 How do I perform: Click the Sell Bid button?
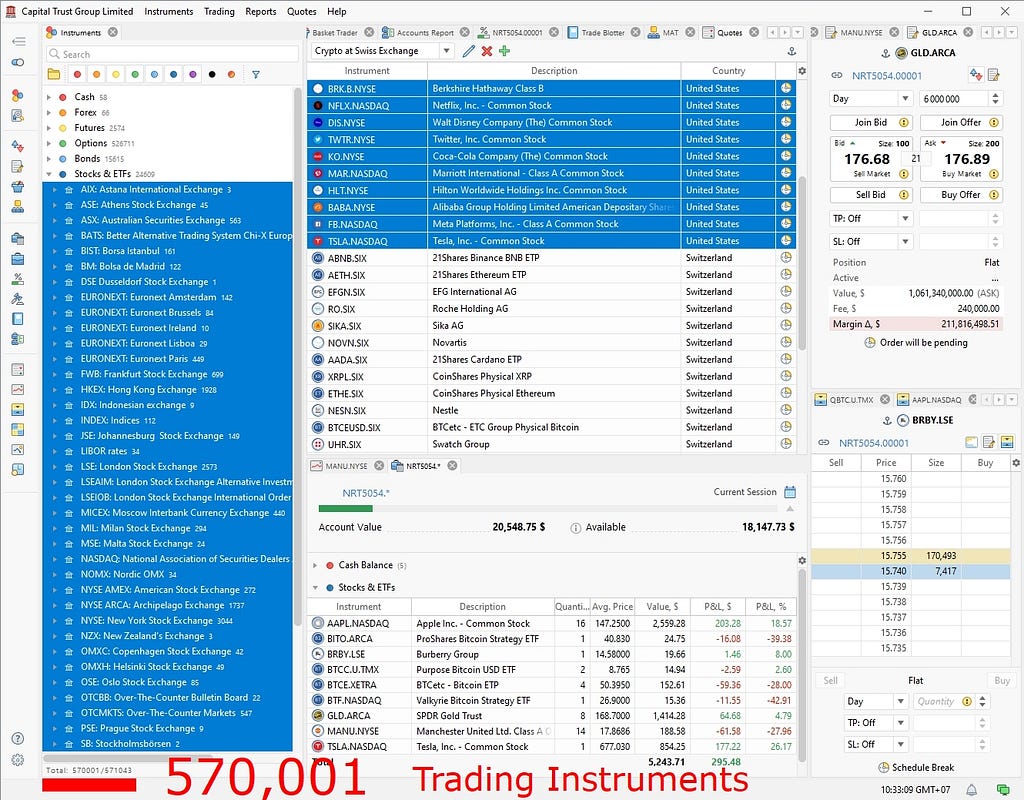[x=871, y=195]
